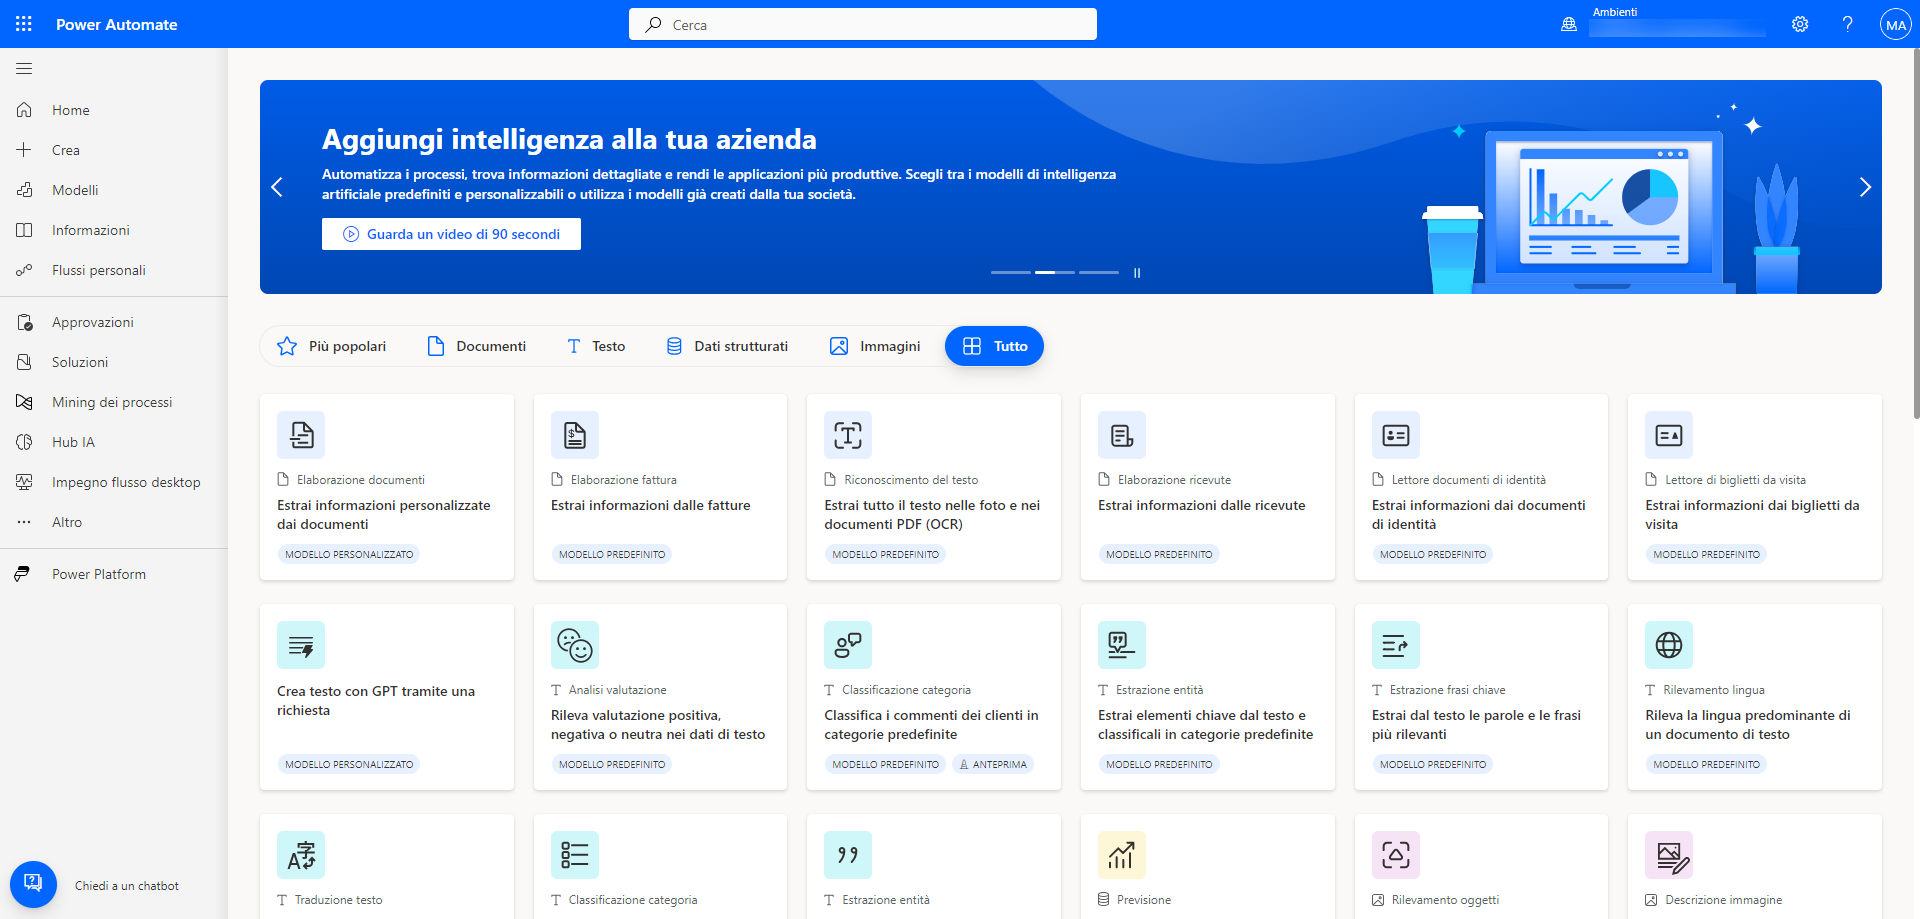Viewport: 1920px width, 919px height.
Task: Open the Modelli sidebar icon
Action: (24, 190)
